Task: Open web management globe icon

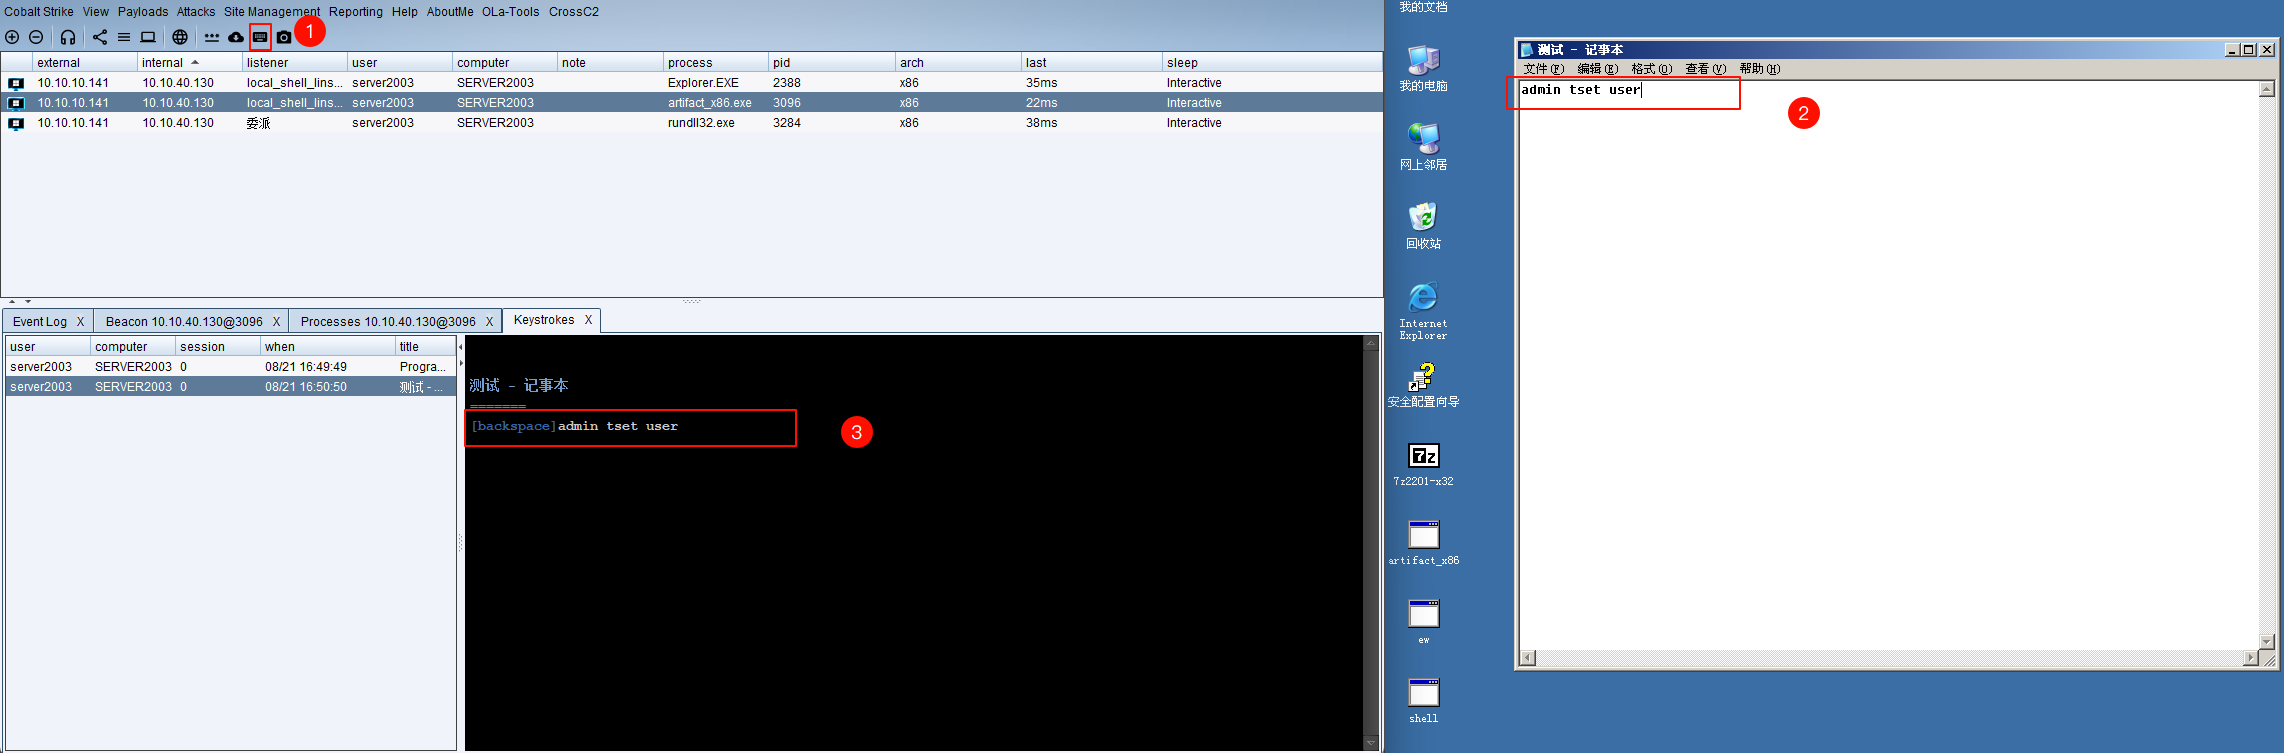Action: coord(180,37)
